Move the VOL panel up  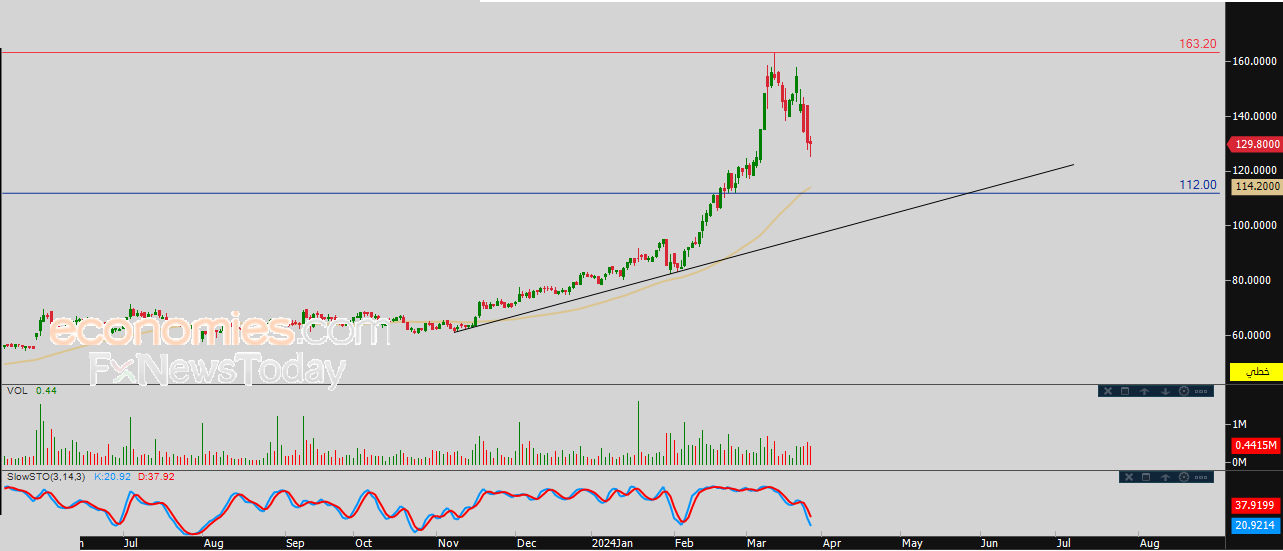click(1145, 391)
